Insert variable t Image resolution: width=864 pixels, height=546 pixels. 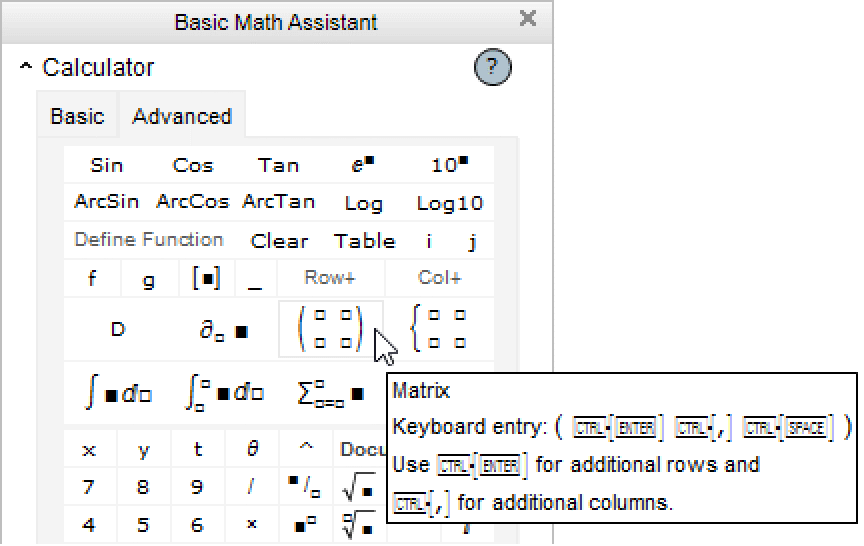(197, 449)
